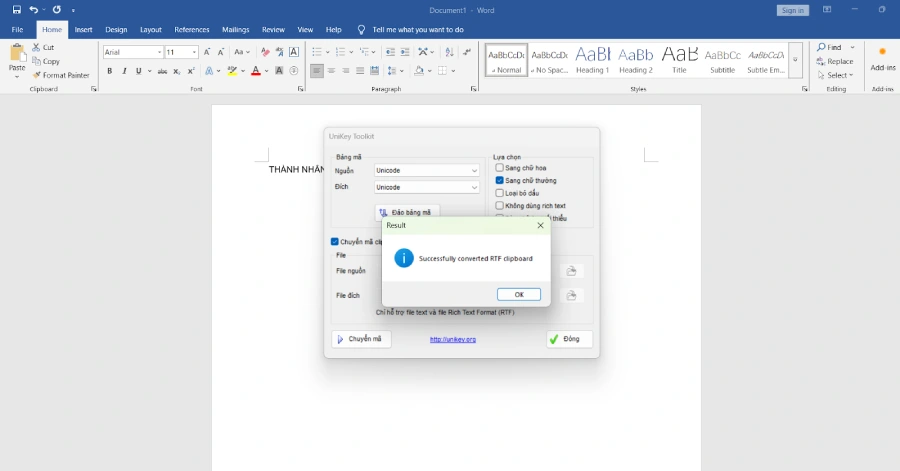Undo the last action in Word
The width and height of the screenshot is (900, 471).
coord(34,10)
